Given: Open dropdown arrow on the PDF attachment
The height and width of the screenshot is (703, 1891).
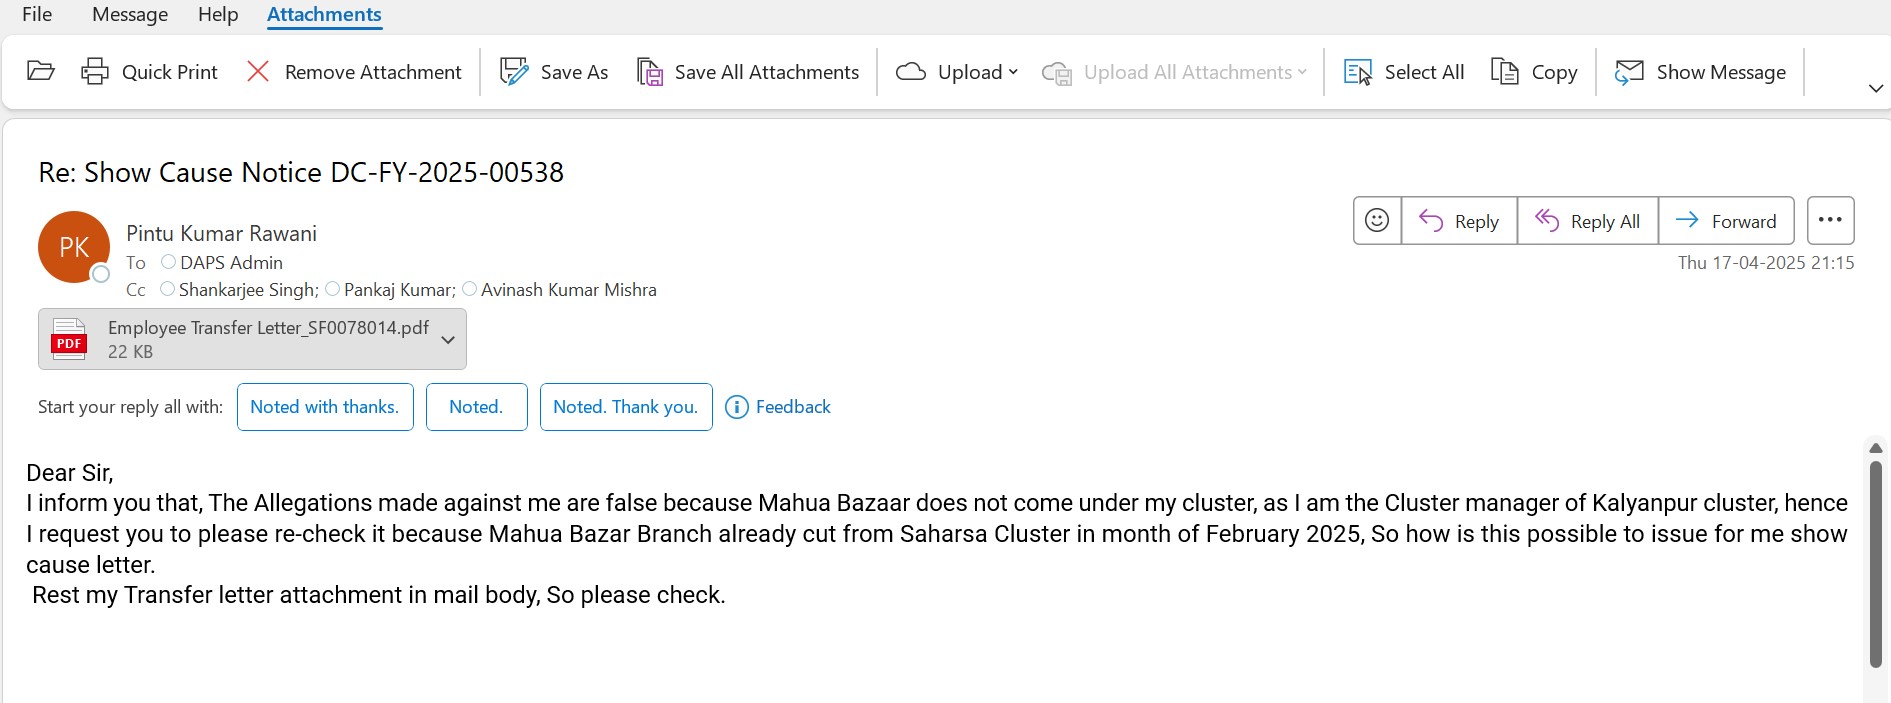Looking at the screenshot, I should 448,340.
